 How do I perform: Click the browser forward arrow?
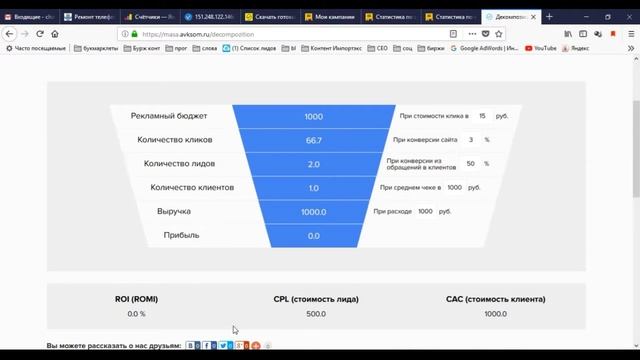[24, 34]
